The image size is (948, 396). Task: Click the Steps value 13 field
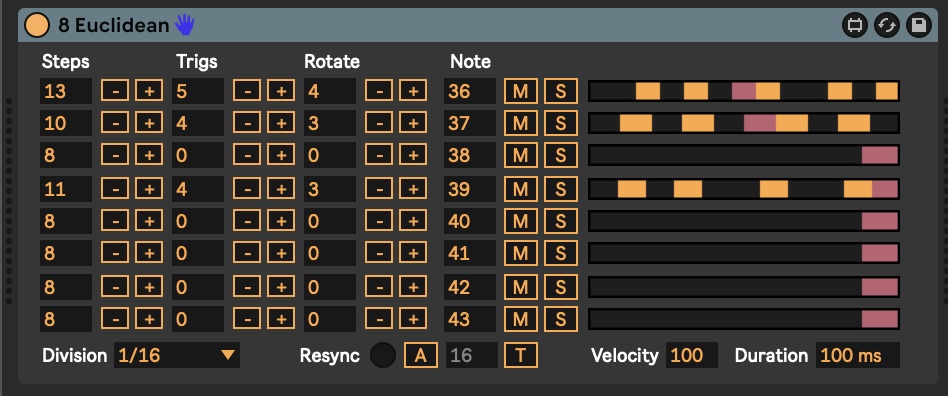pyautogui.click(x=66, y=91)
